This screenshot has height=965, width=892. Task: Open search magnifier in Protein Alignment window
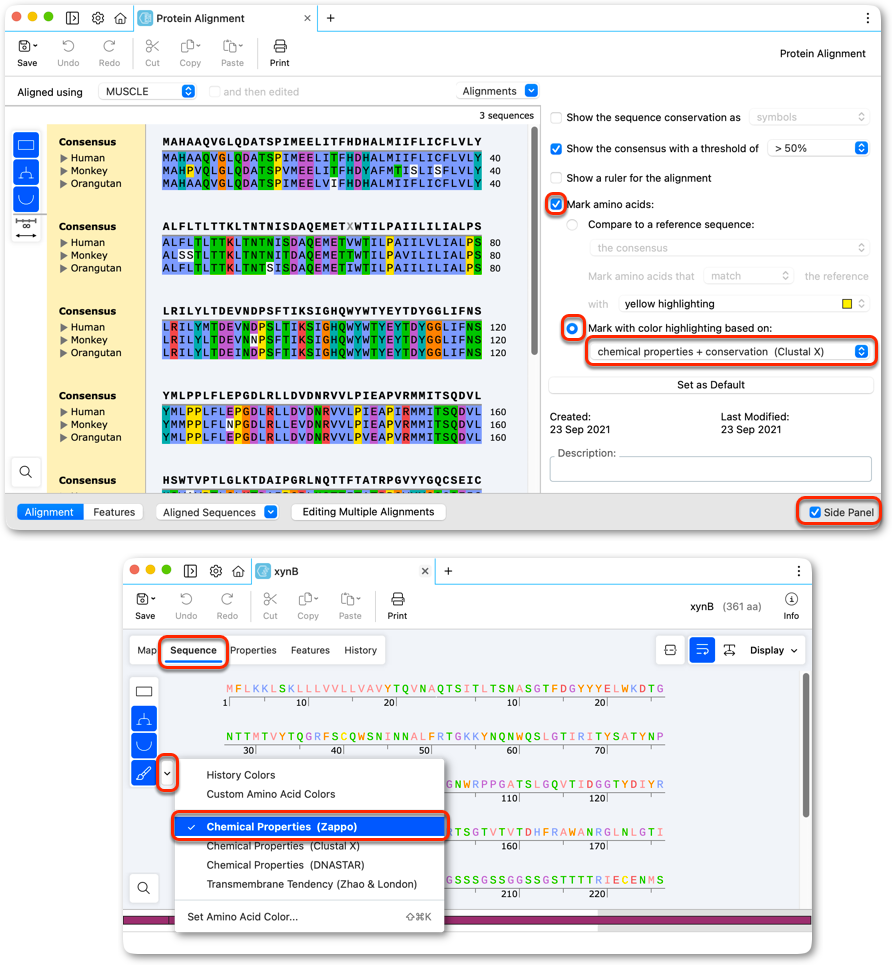pyautogui.click(x=26, y=472)
